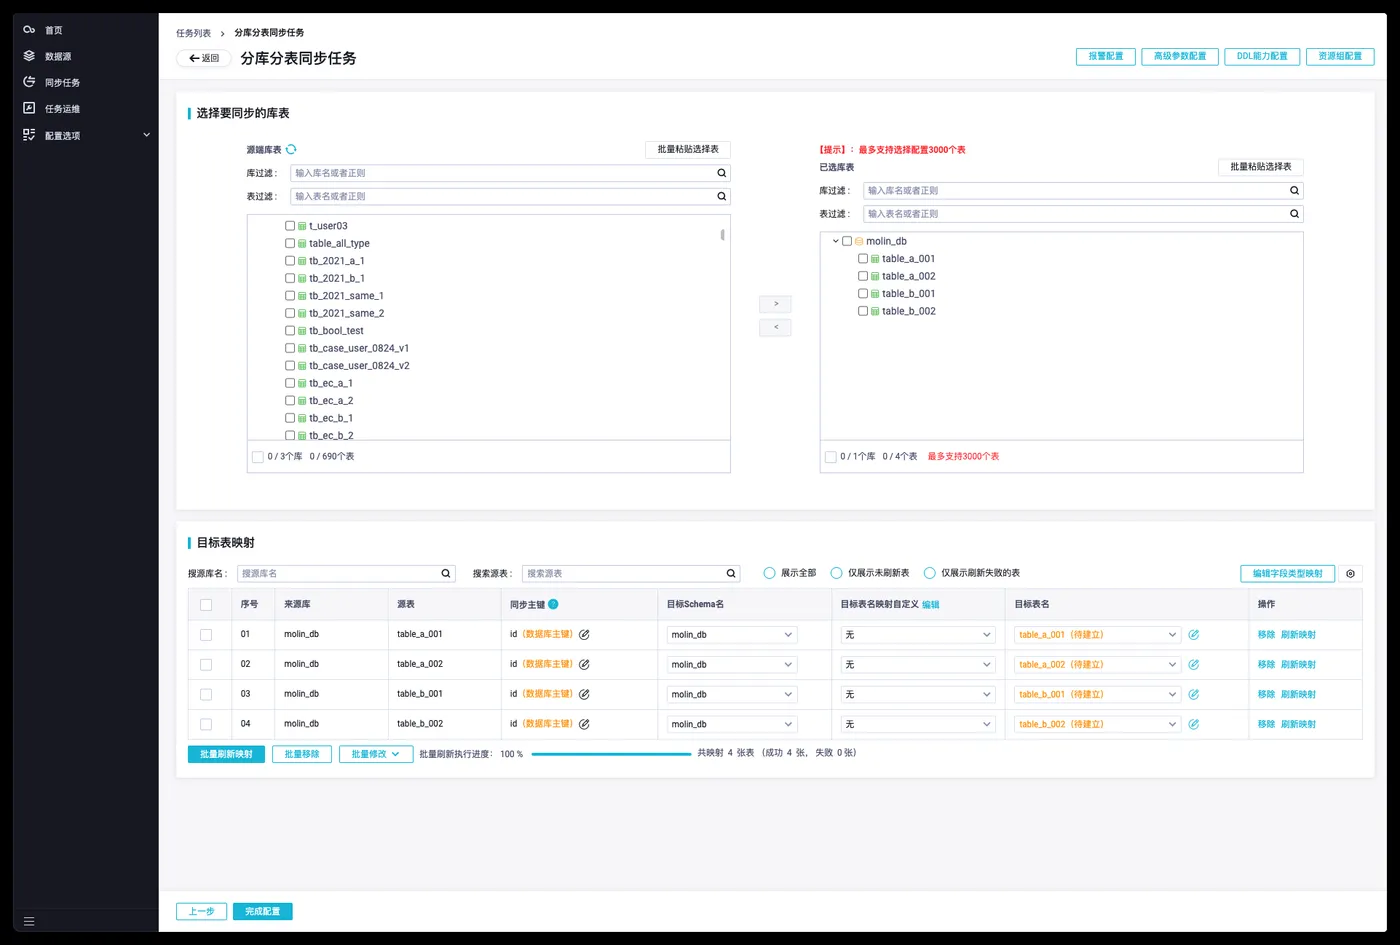Focus the source 库过滤 input field
Screen dimensions: 1400x945
[510, 173]
